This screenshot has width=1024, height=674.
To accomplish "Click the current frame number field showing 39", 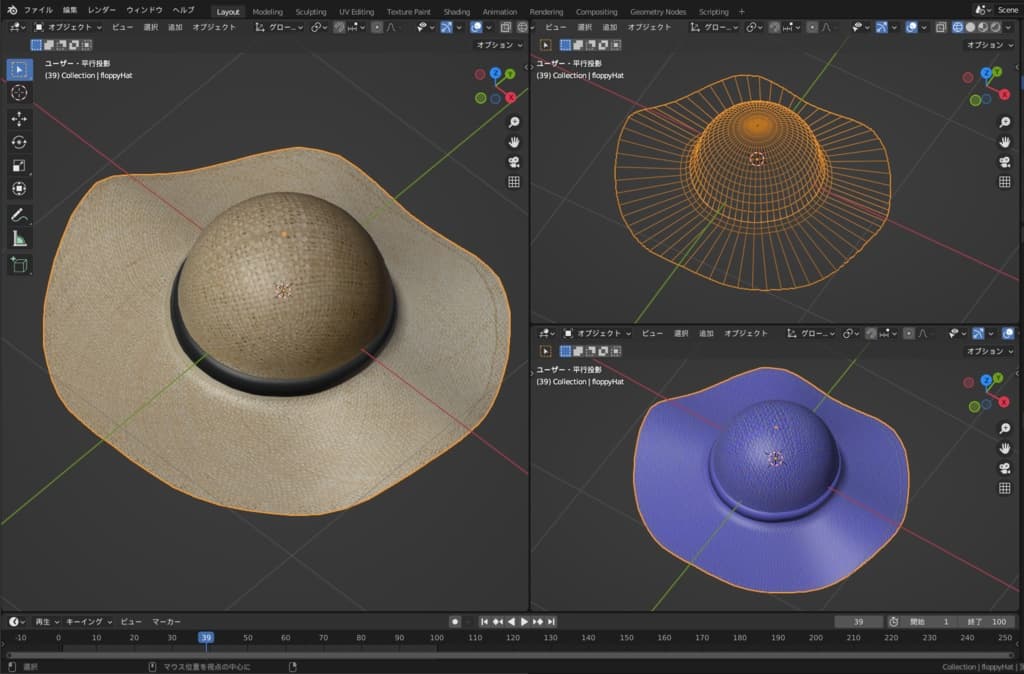I will click(858, 621).
